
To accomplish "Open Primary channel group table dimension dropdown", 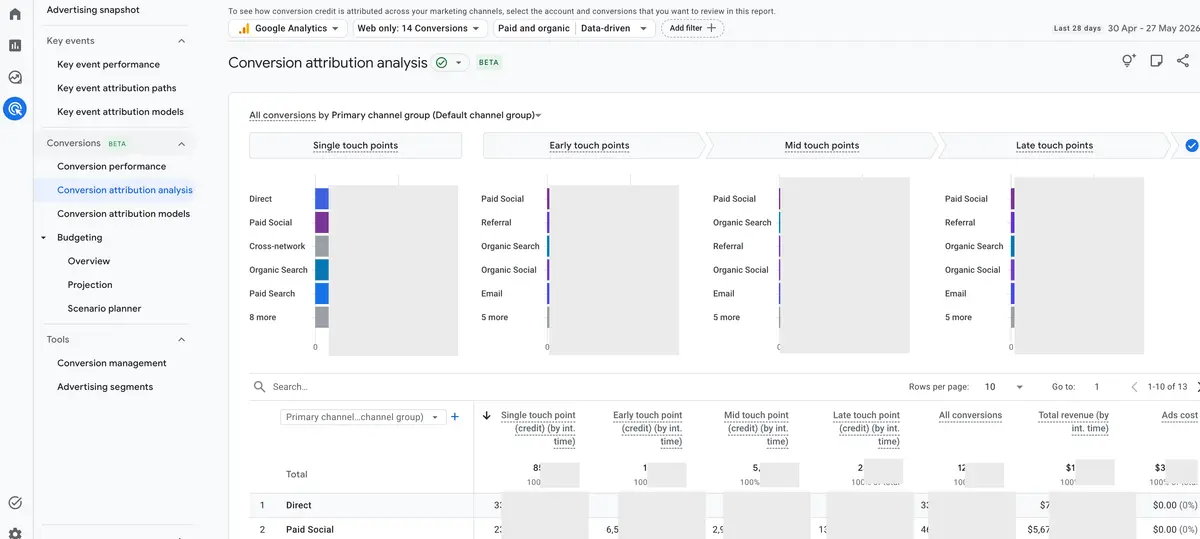I will (363, 417).
